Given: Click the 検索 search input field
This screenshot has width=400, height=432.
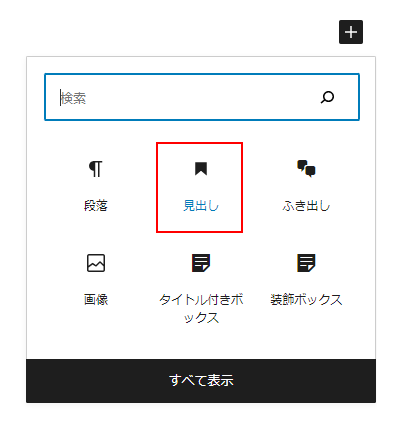Looking at the screenshot, I should (202, 97).
